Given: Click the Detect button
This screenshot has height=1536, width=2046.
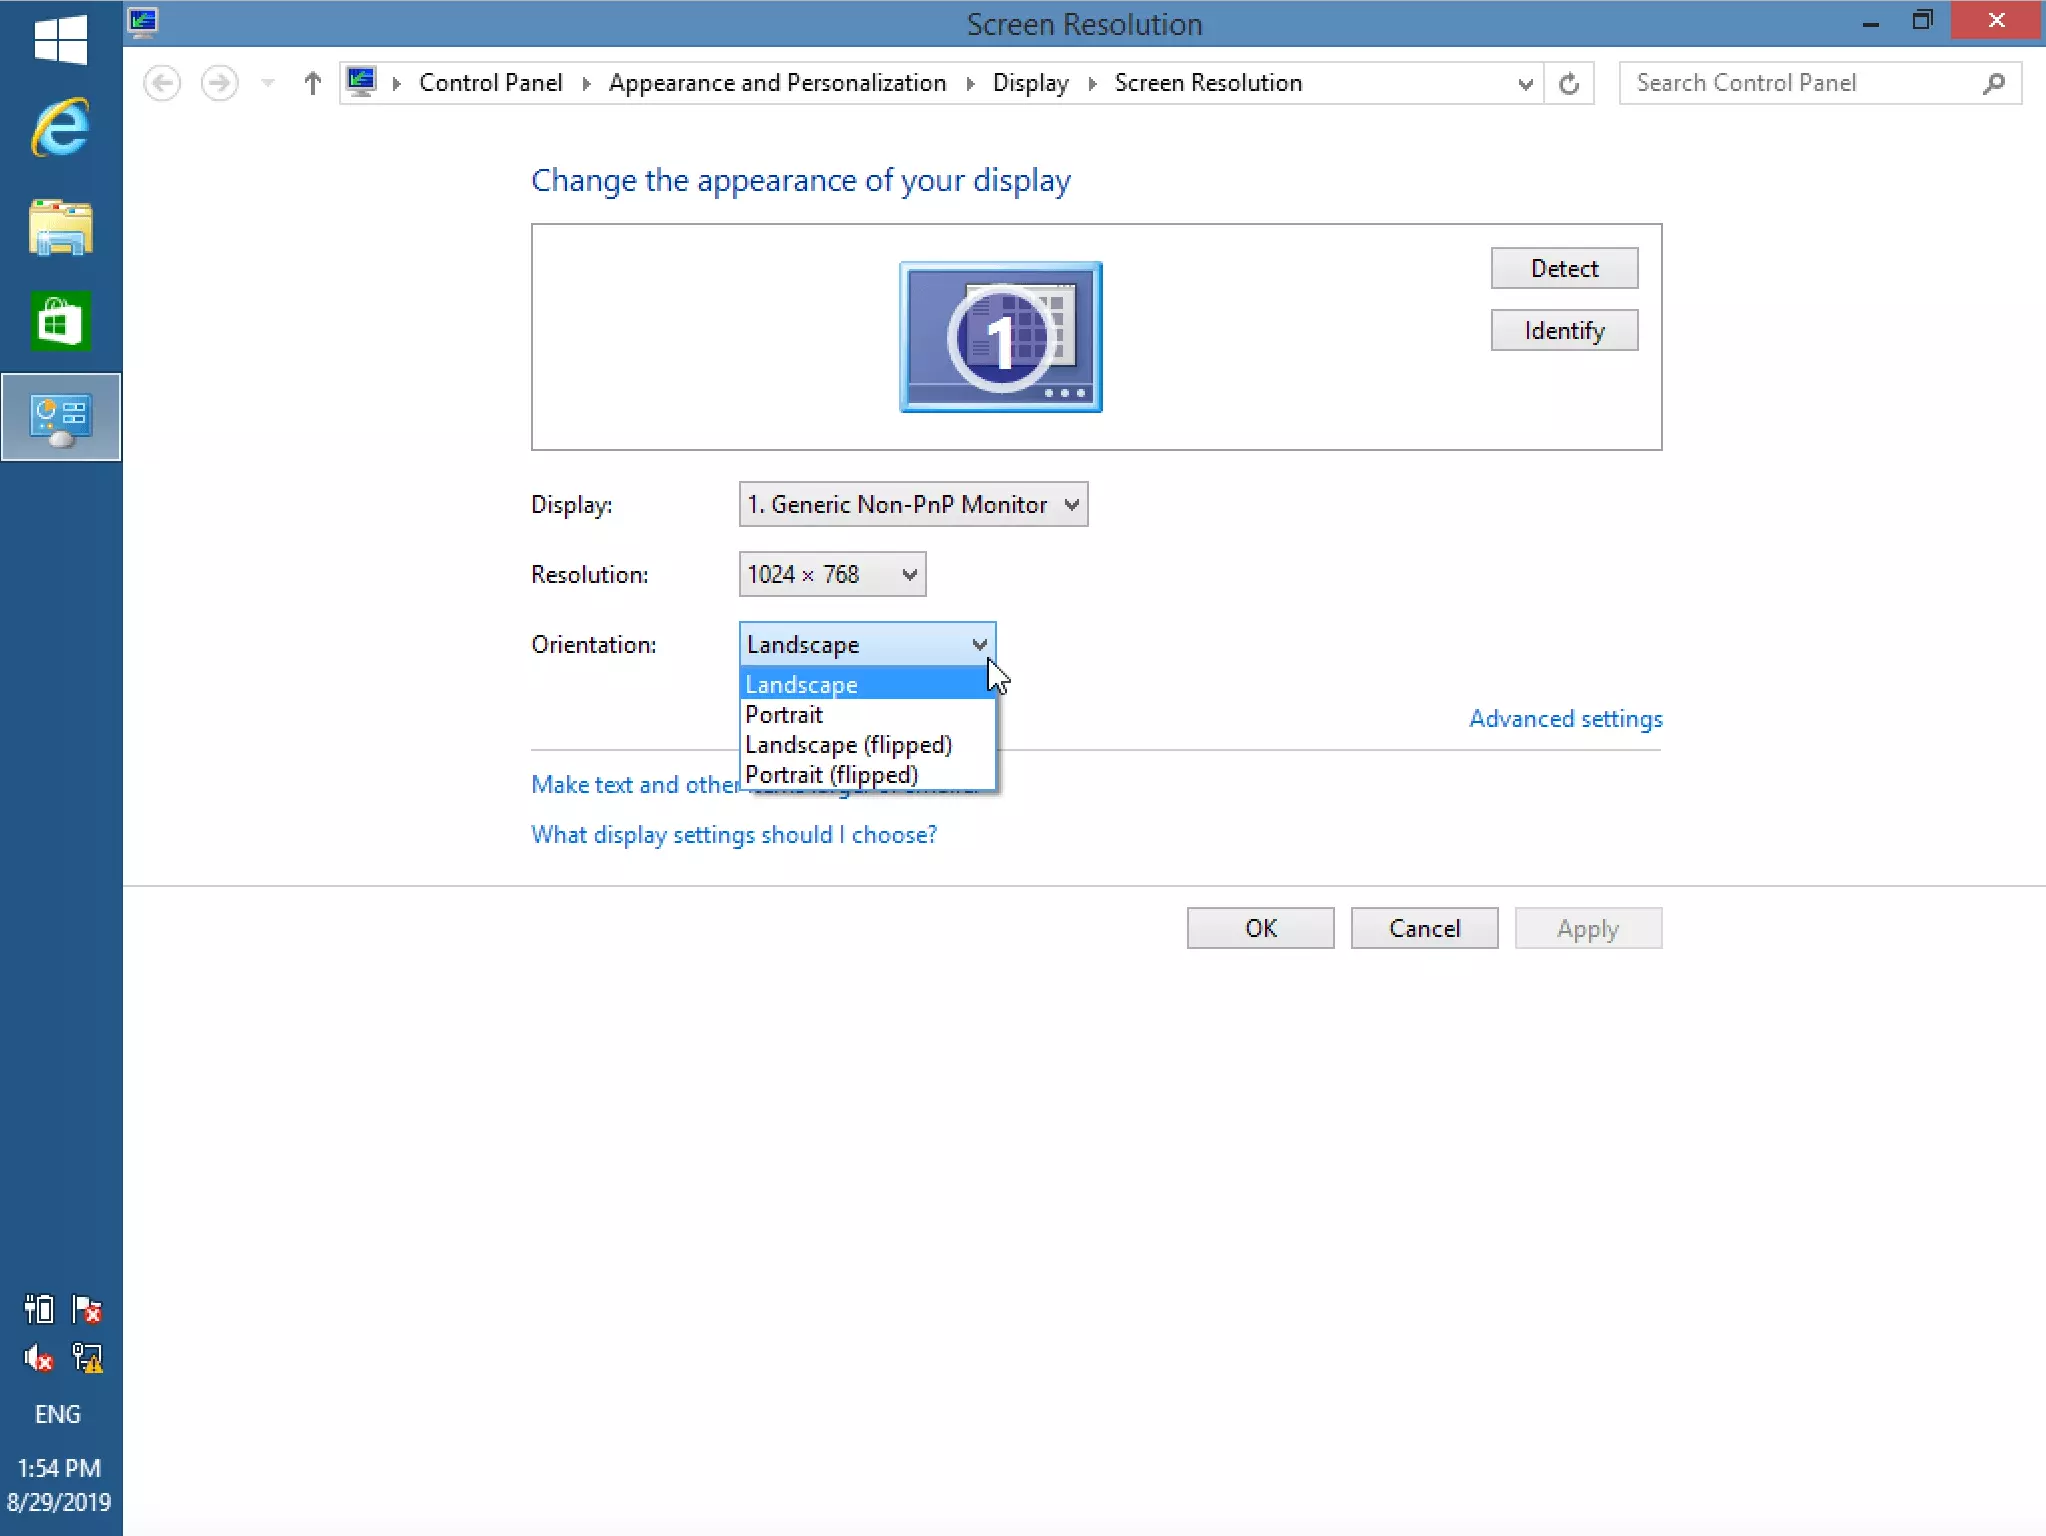Looking at the screenshot, I should [1560, 268].
